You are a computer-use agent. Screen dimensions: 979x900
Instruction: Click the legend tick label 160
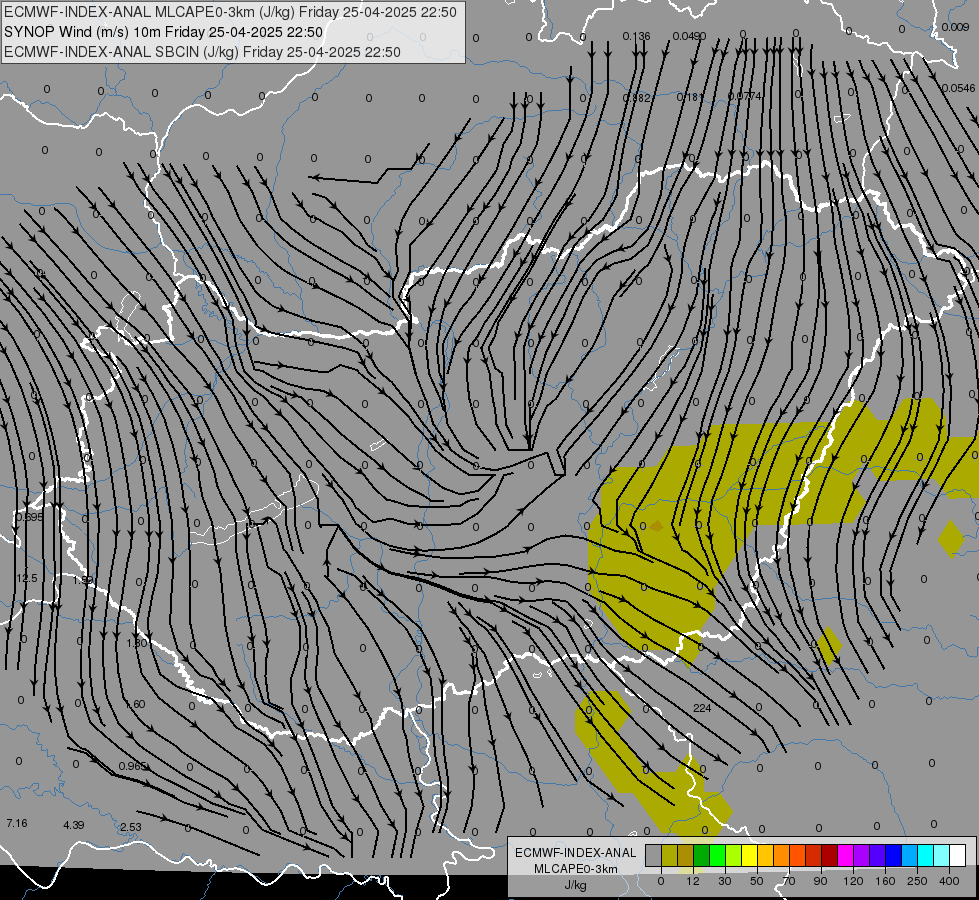click(885, 881)
